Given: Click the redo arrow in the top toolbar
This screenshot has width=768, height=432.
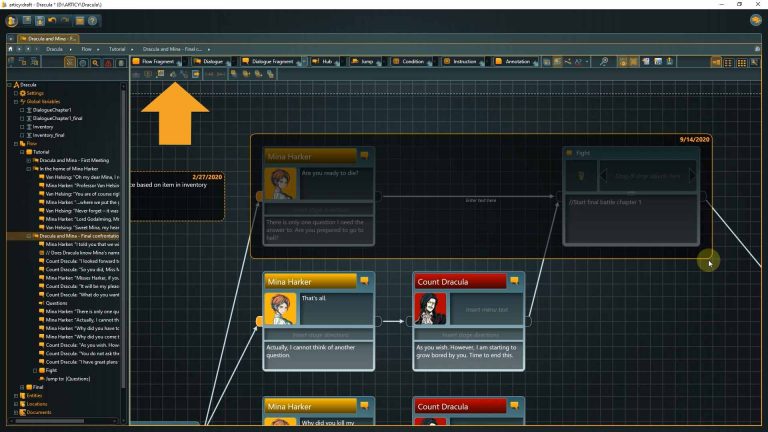Looking at the screenshot, I should pyautogui.click(x=65, y=21).
